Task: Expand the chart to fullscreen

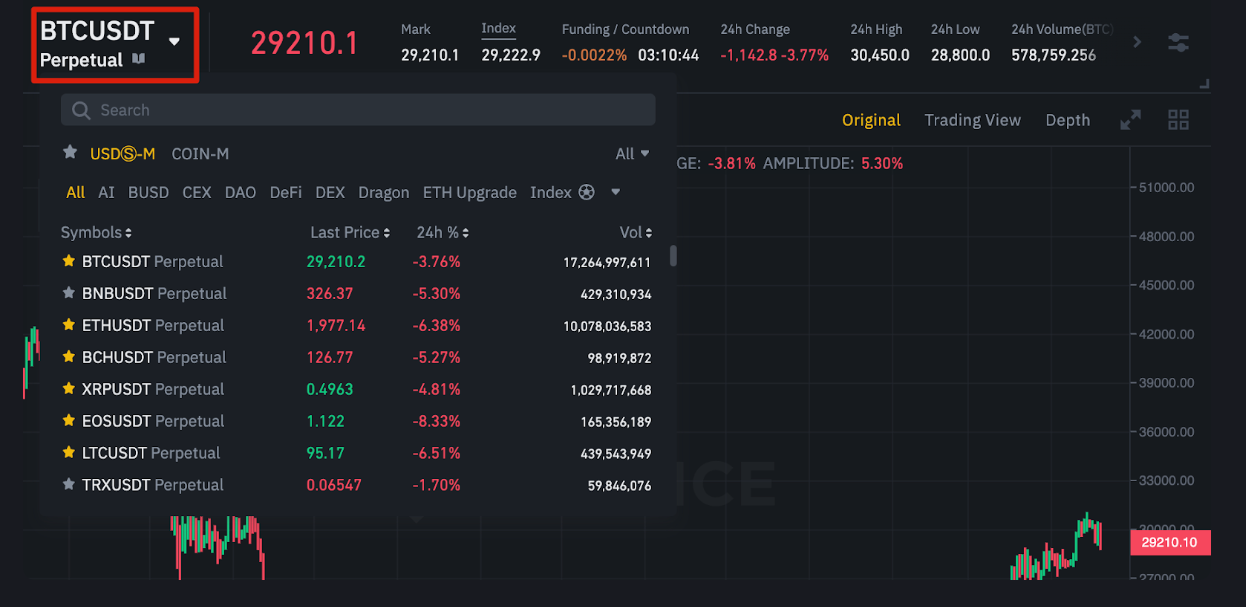Action: point(1130,120)
